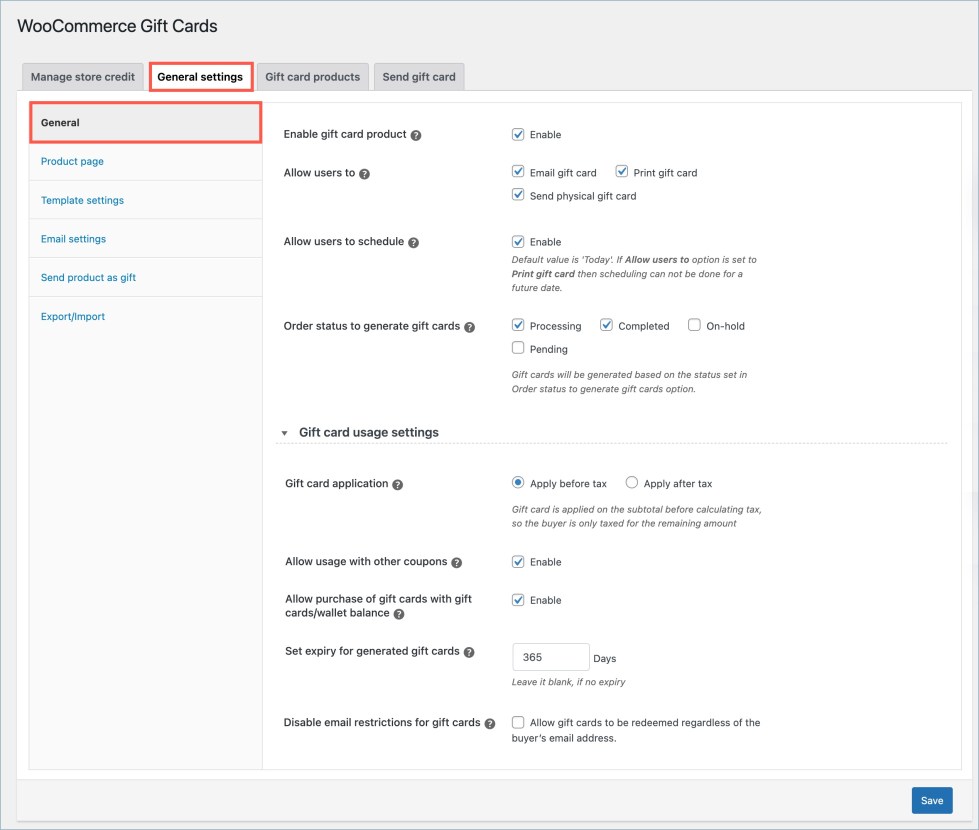This screenshot has height=830, width=979.
Task: Check Allow gift cards redeemed regardless of email
Action: (518, 722)
